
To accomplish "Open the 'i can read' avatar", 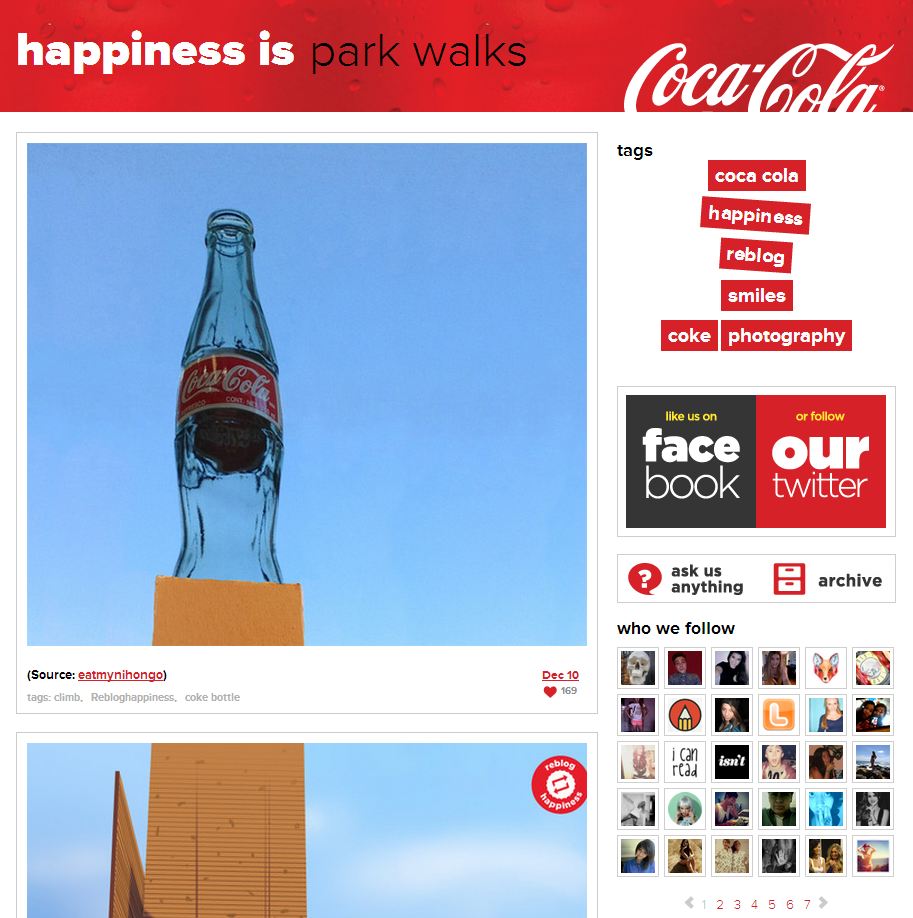I will (685, 762).
